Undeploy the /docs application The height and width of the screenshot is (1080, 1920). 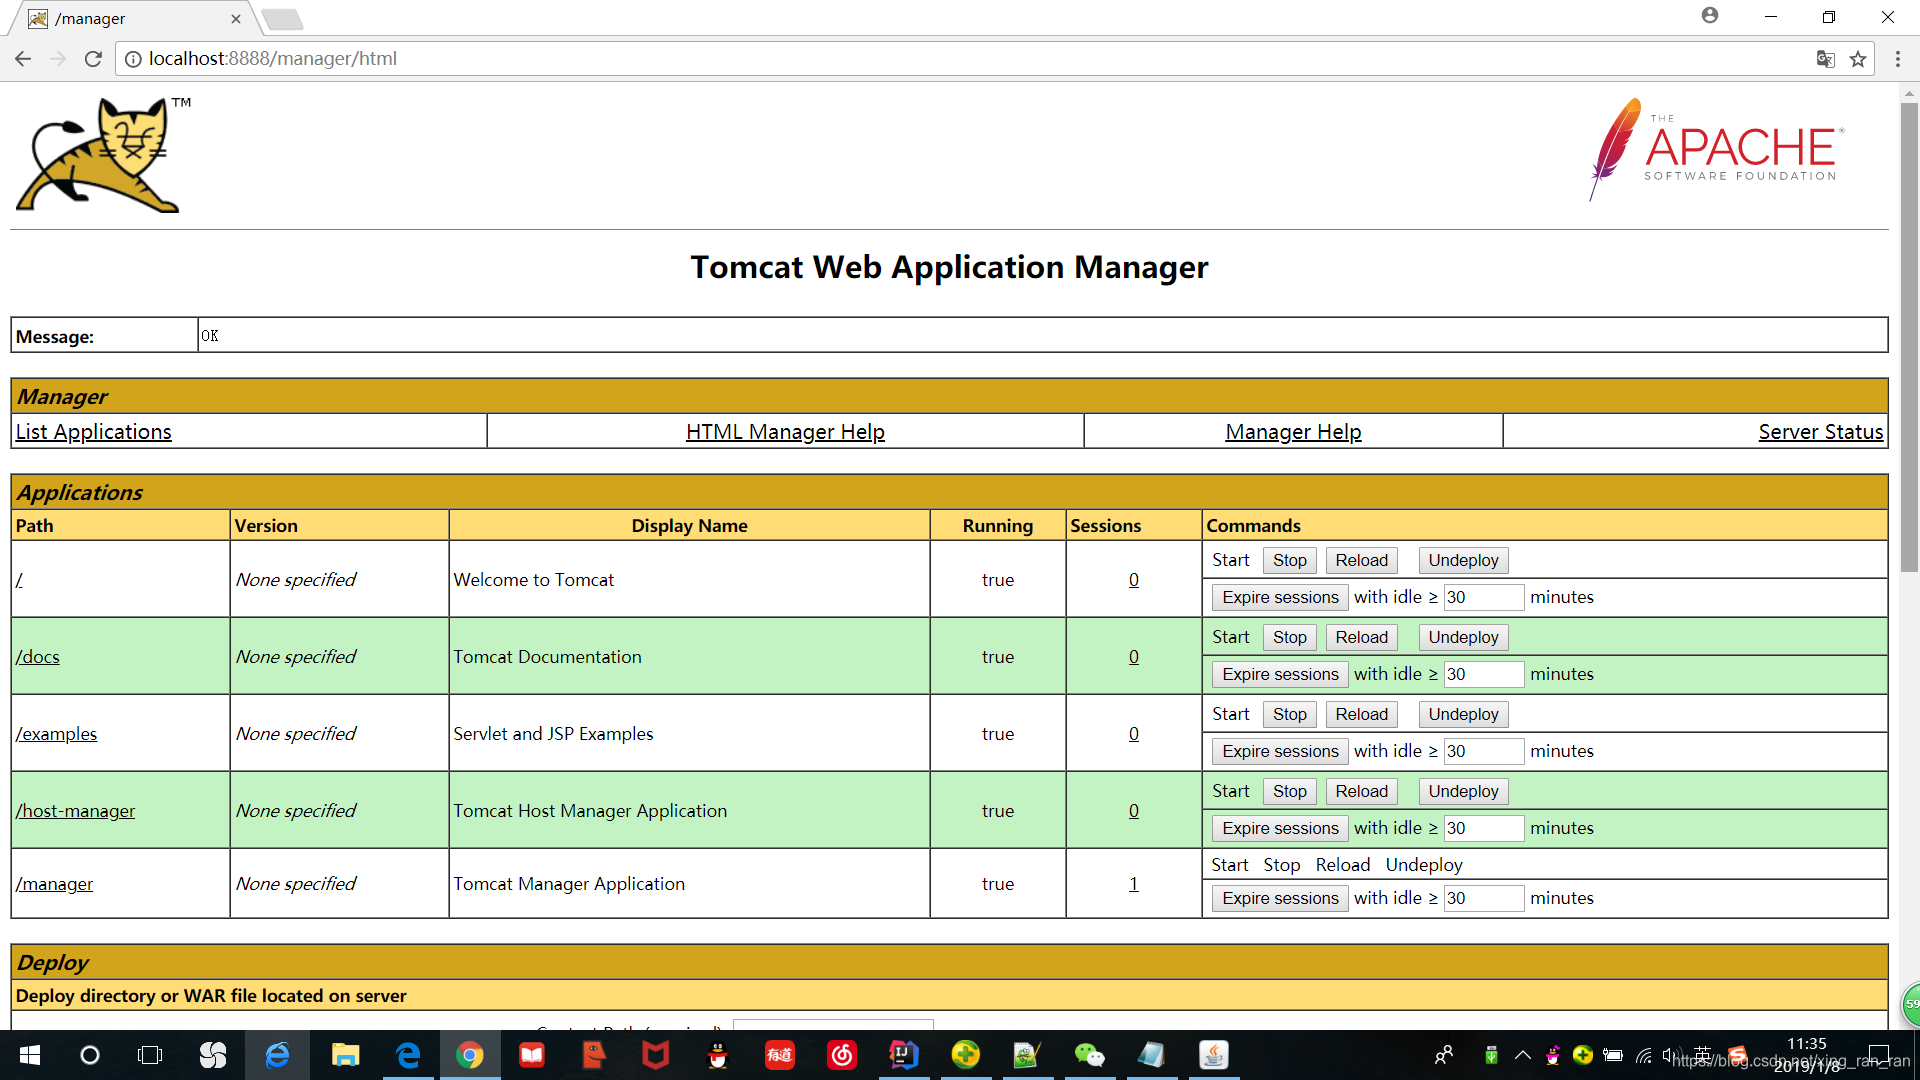(1463, 638)
